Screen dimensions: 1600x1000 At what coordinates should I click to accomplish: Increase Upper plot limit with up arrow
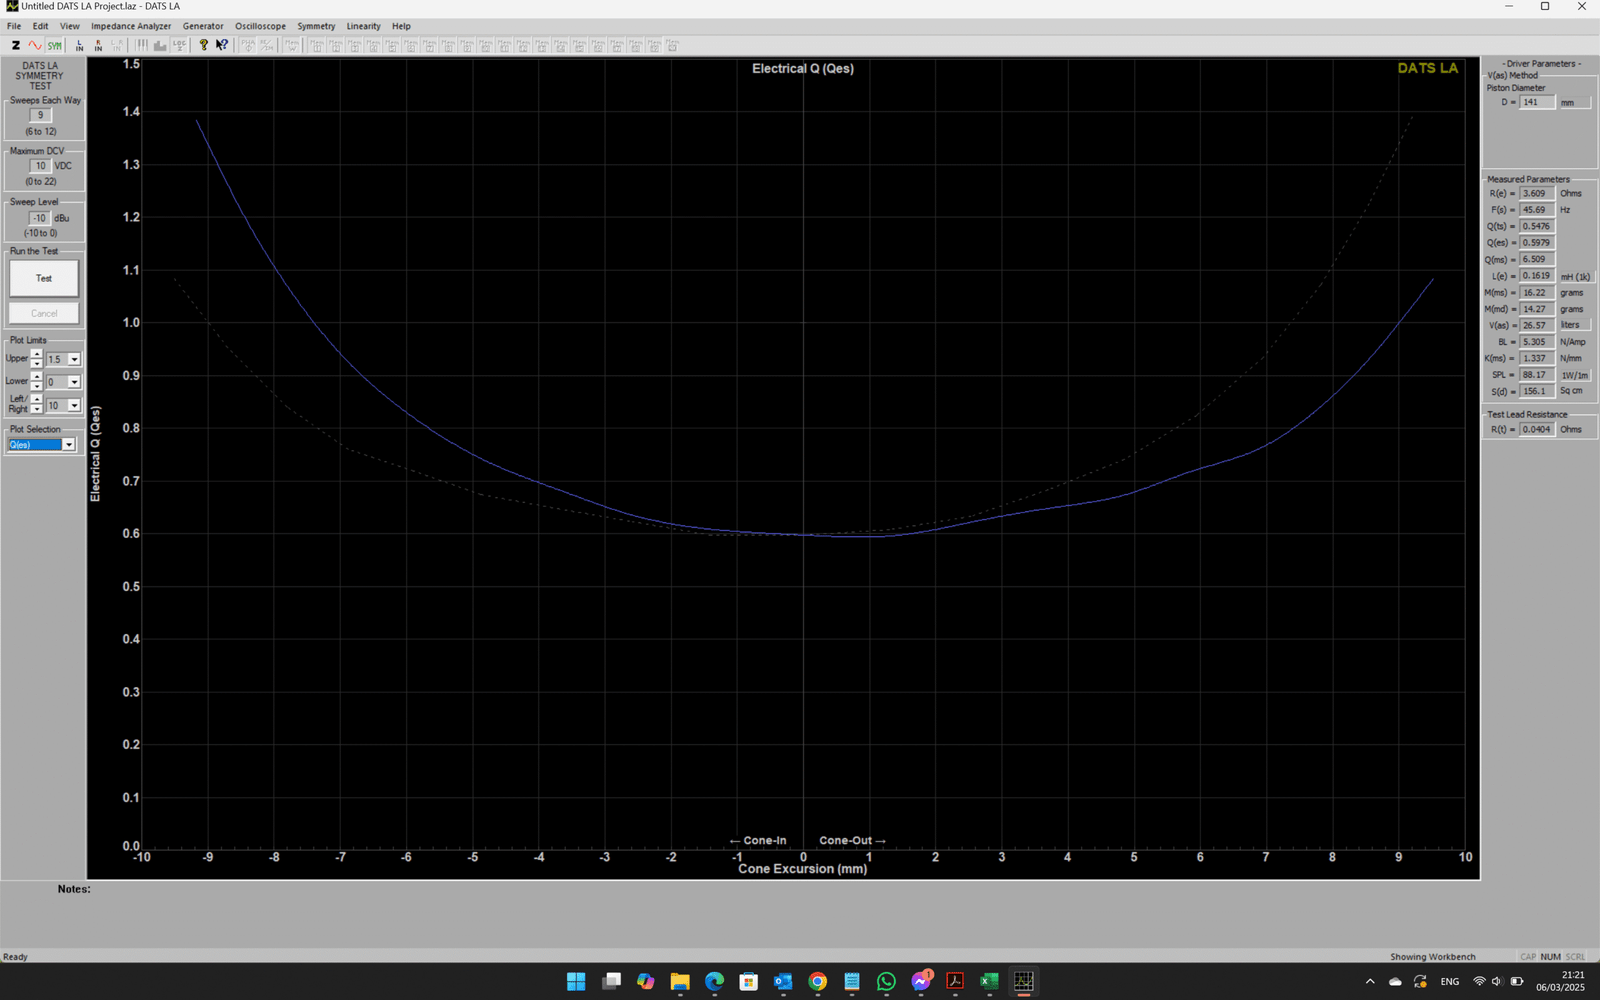[37, 354]
